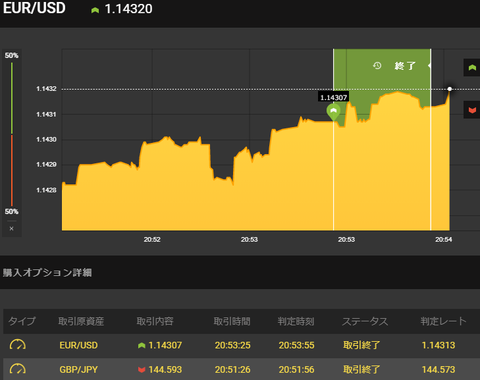
Task: Click the speedometer icon in the EUR/USD row
Action: click(18, 345)
